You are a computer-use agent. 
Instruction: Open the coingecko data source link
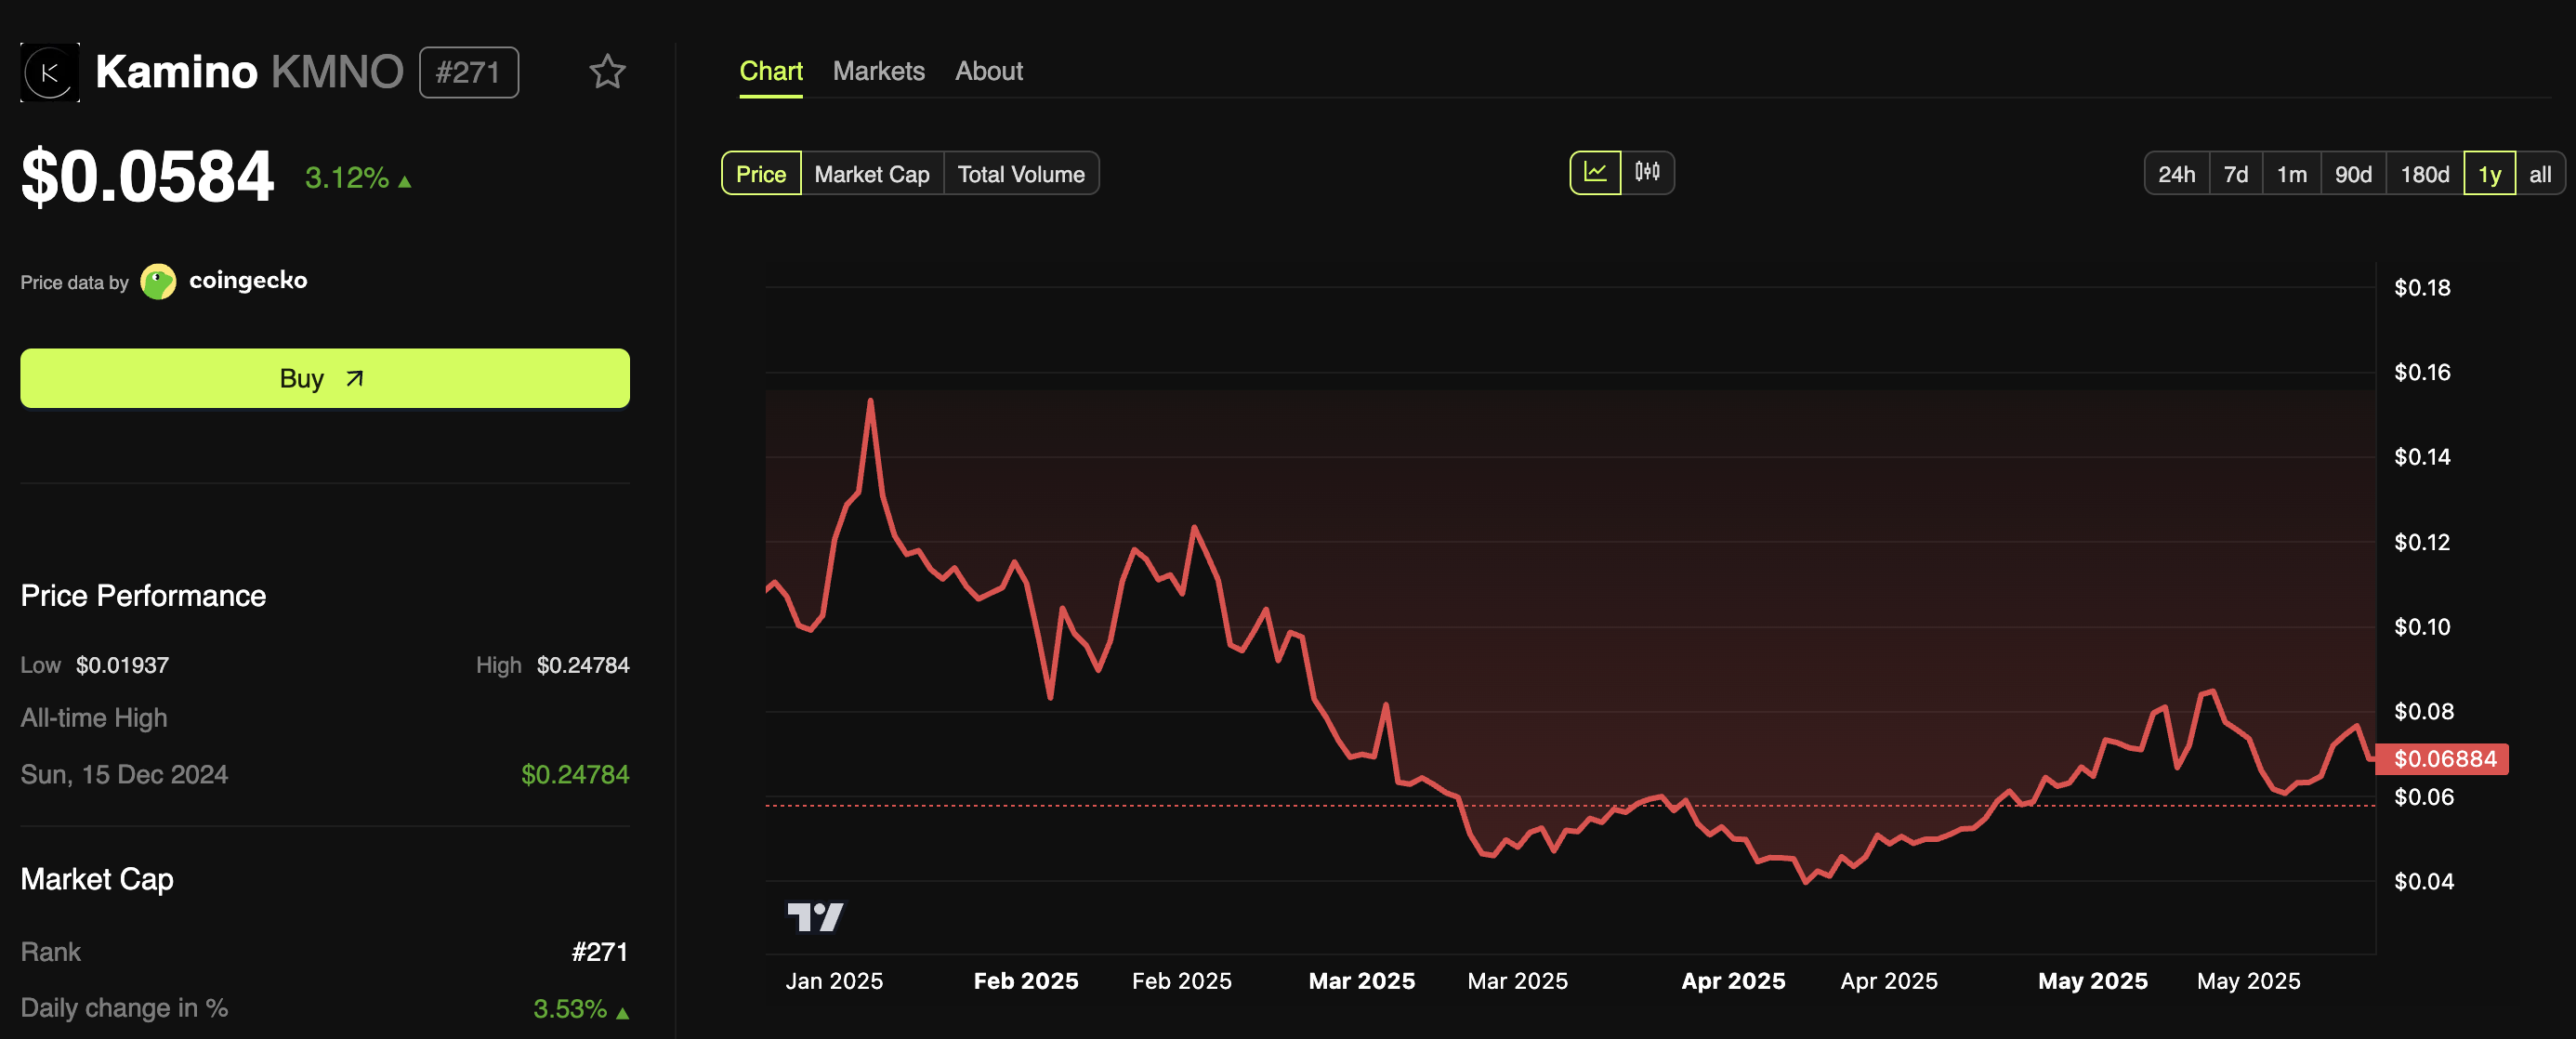click(247, 281)
